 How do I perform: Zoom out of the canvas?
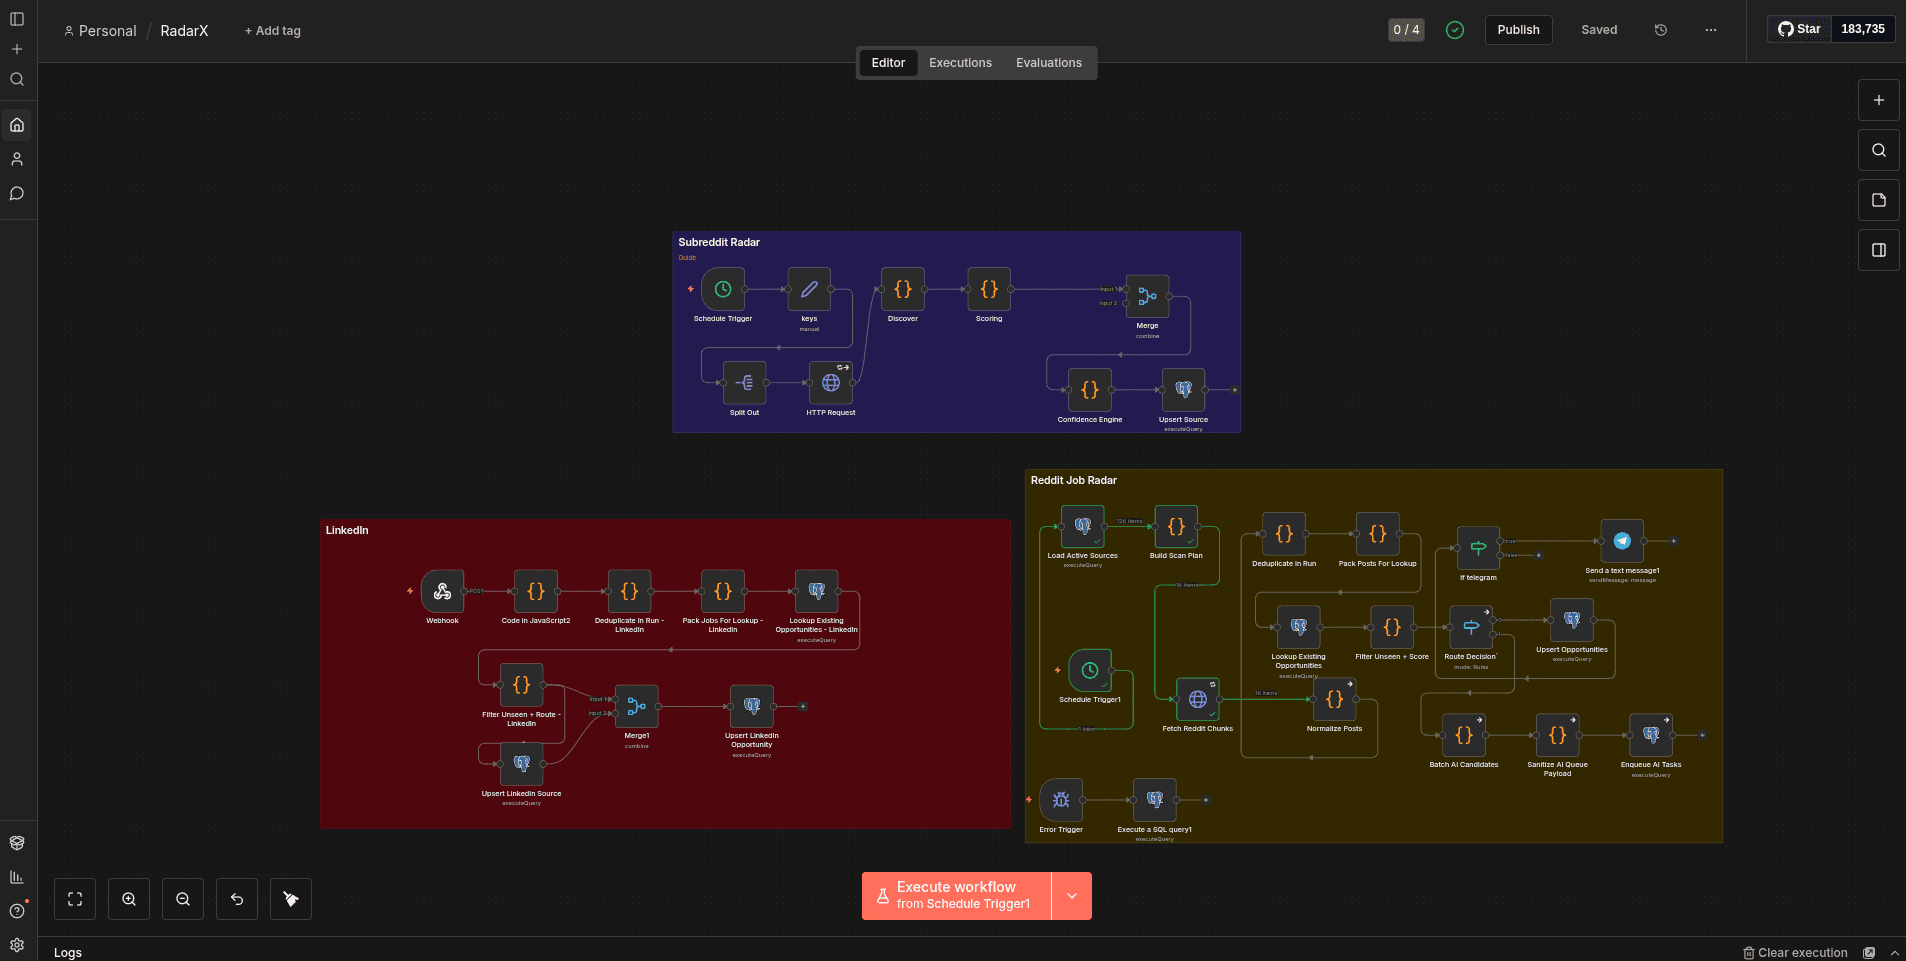[183, 898]
